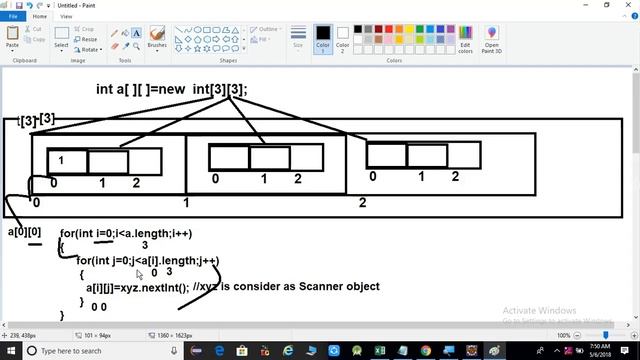The image size is (640, 360).
Task: Open Microsoft Store from the taskbar
Action: click(x=242, y=351)
